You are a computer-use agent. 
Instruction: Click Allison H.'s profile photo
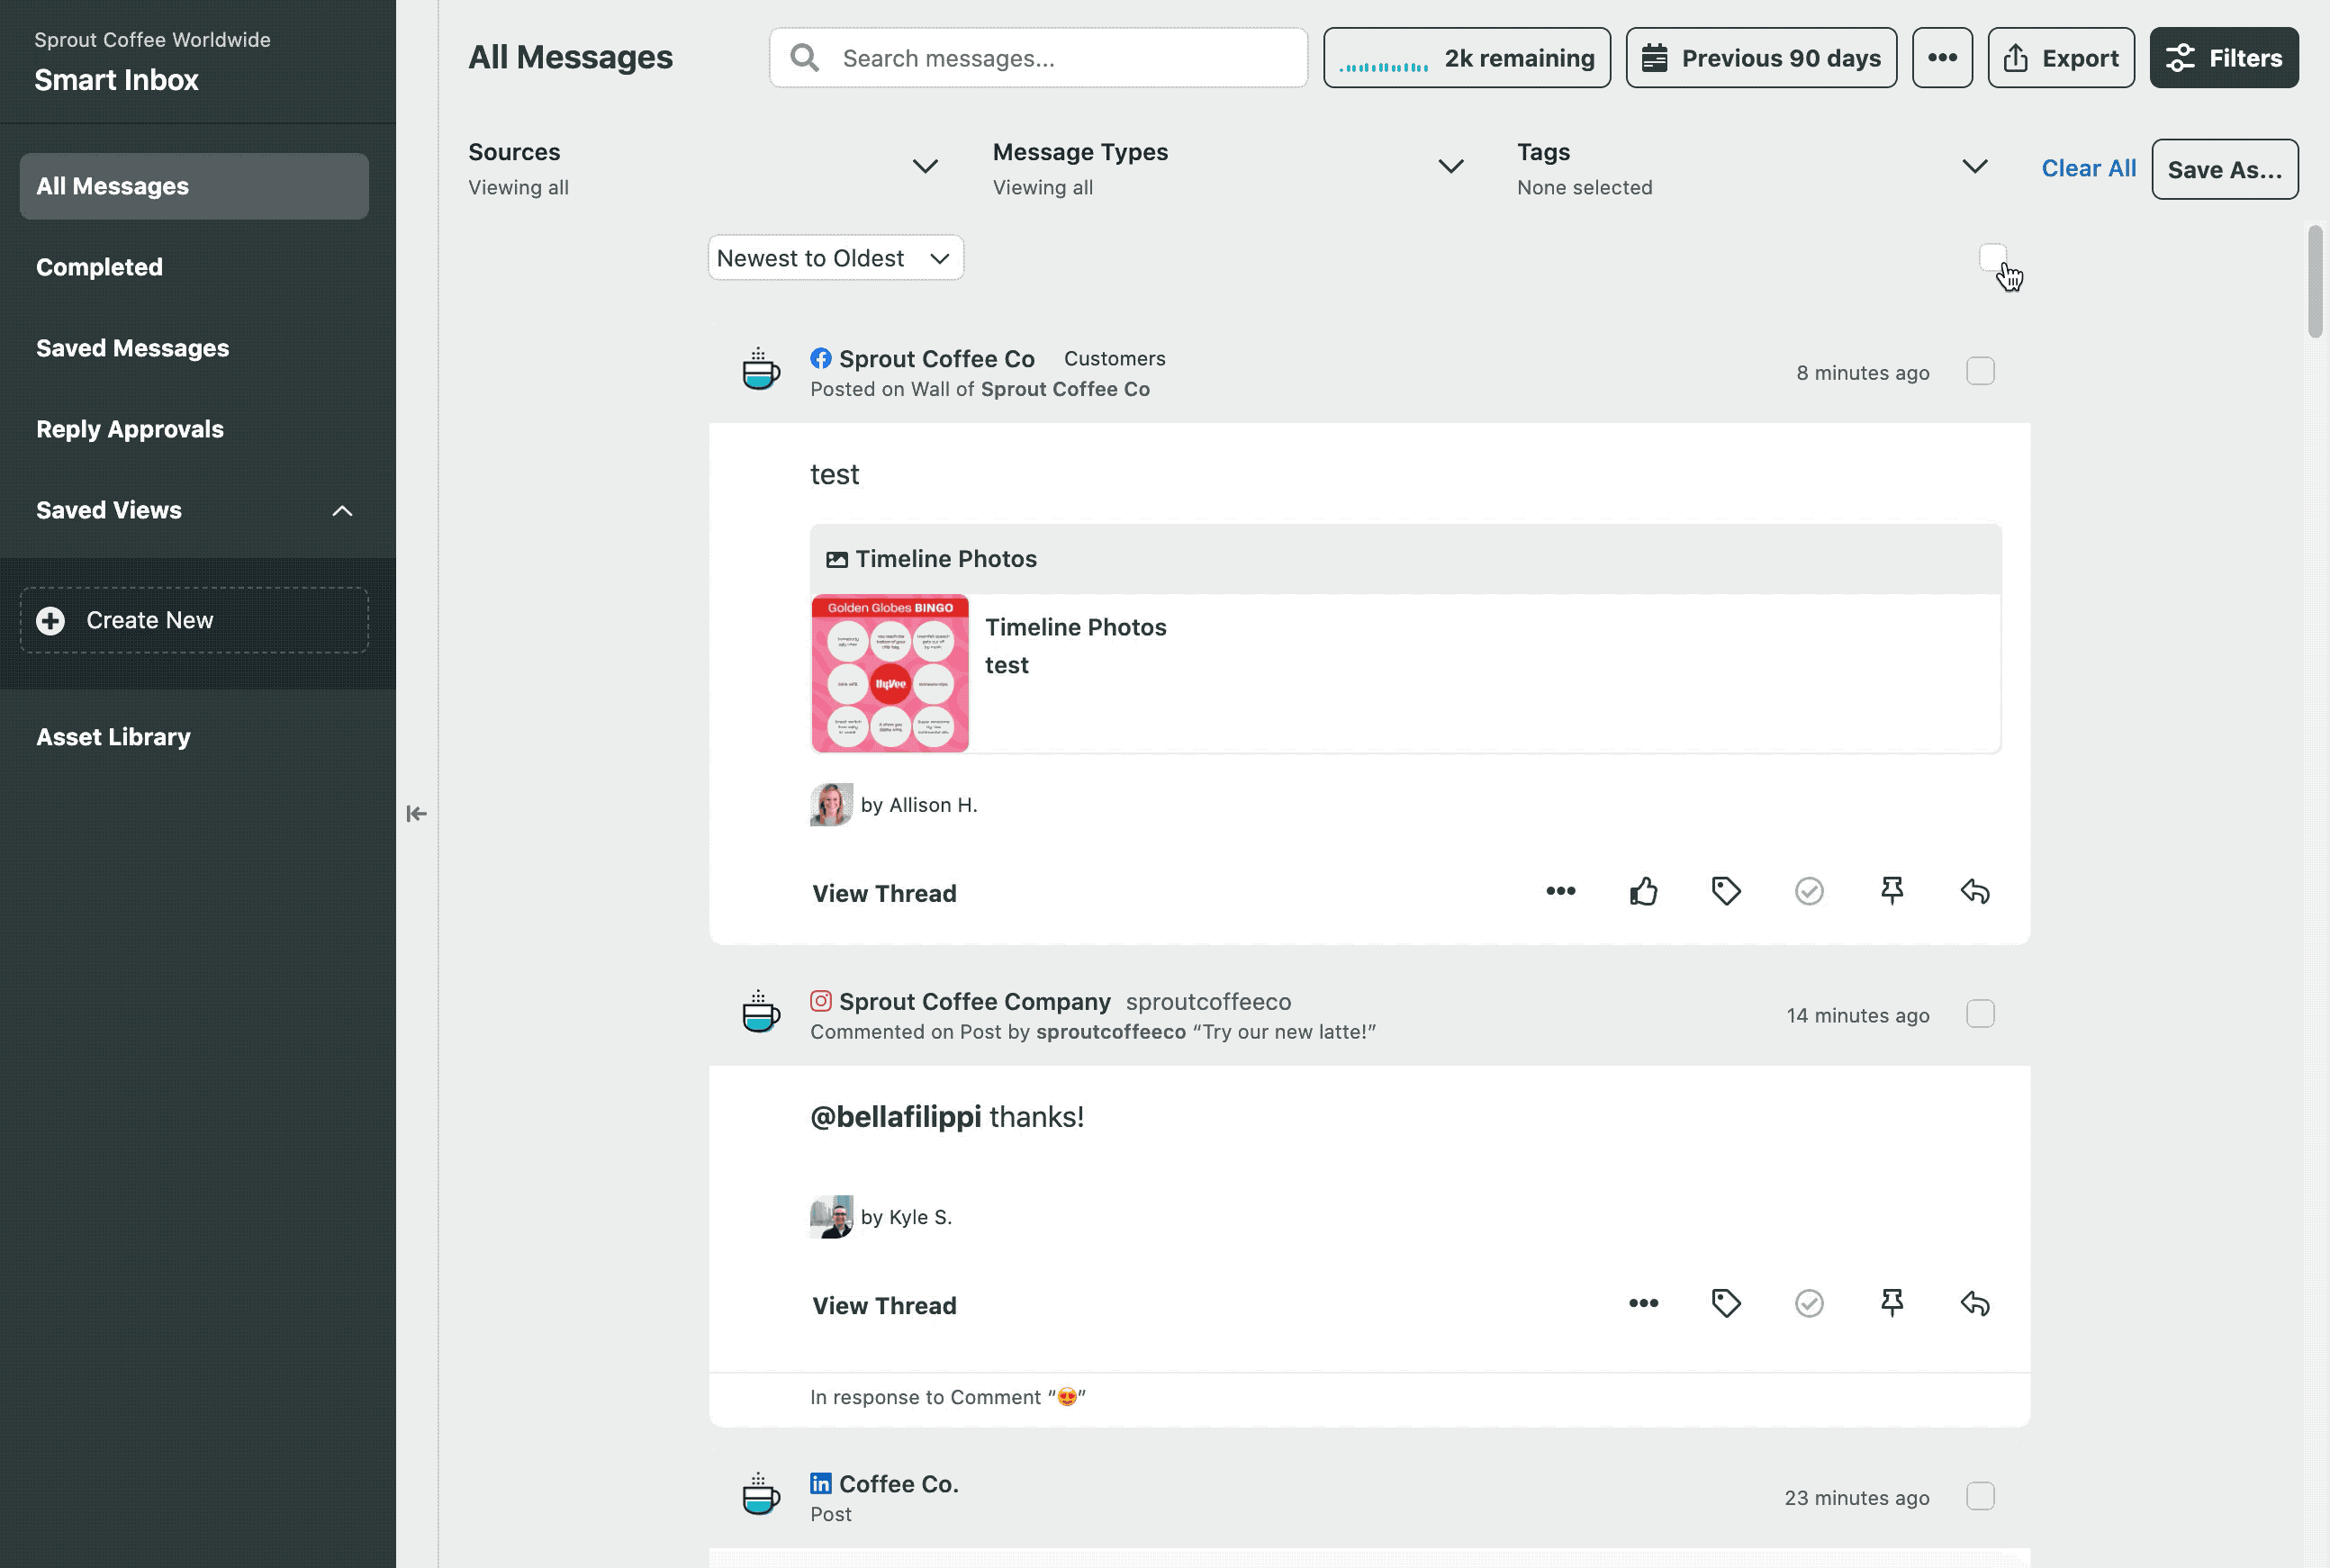pos(831,804)
